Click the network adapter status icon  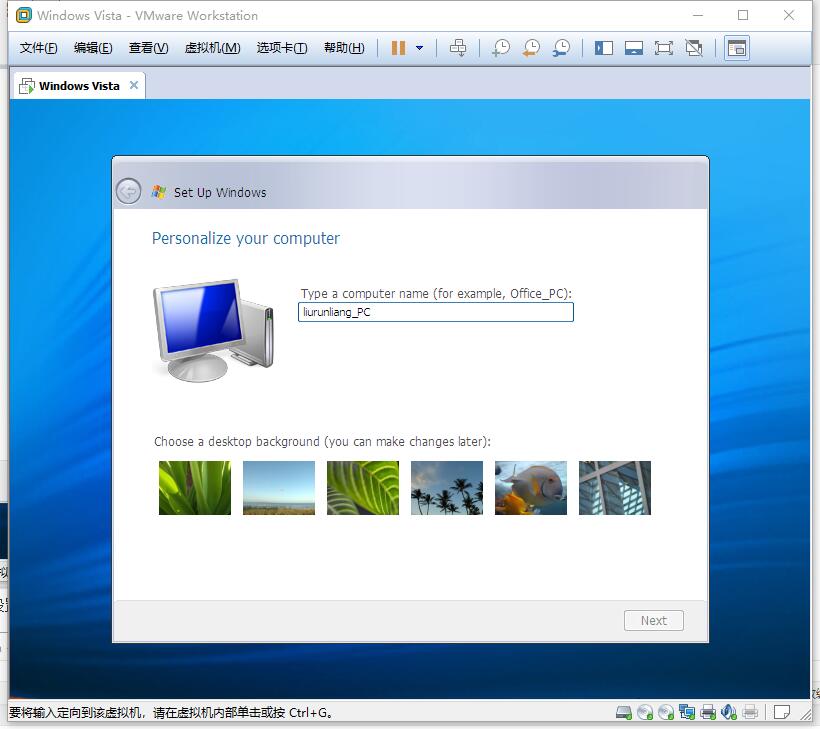687,712
